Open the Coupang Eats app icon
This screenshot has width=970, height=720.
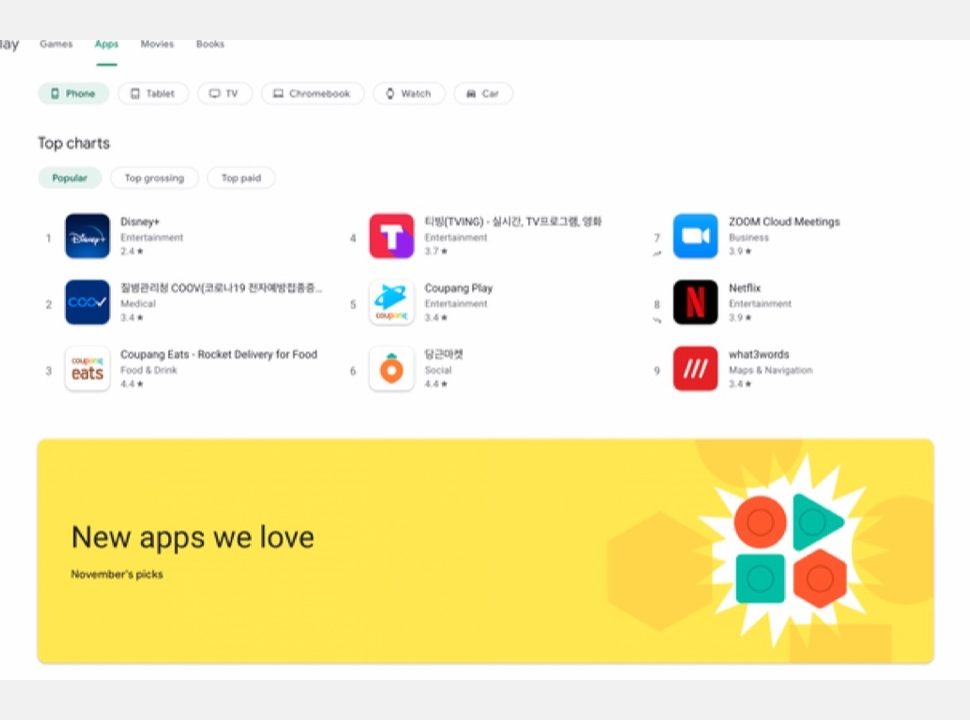click(x=87, y=369)
